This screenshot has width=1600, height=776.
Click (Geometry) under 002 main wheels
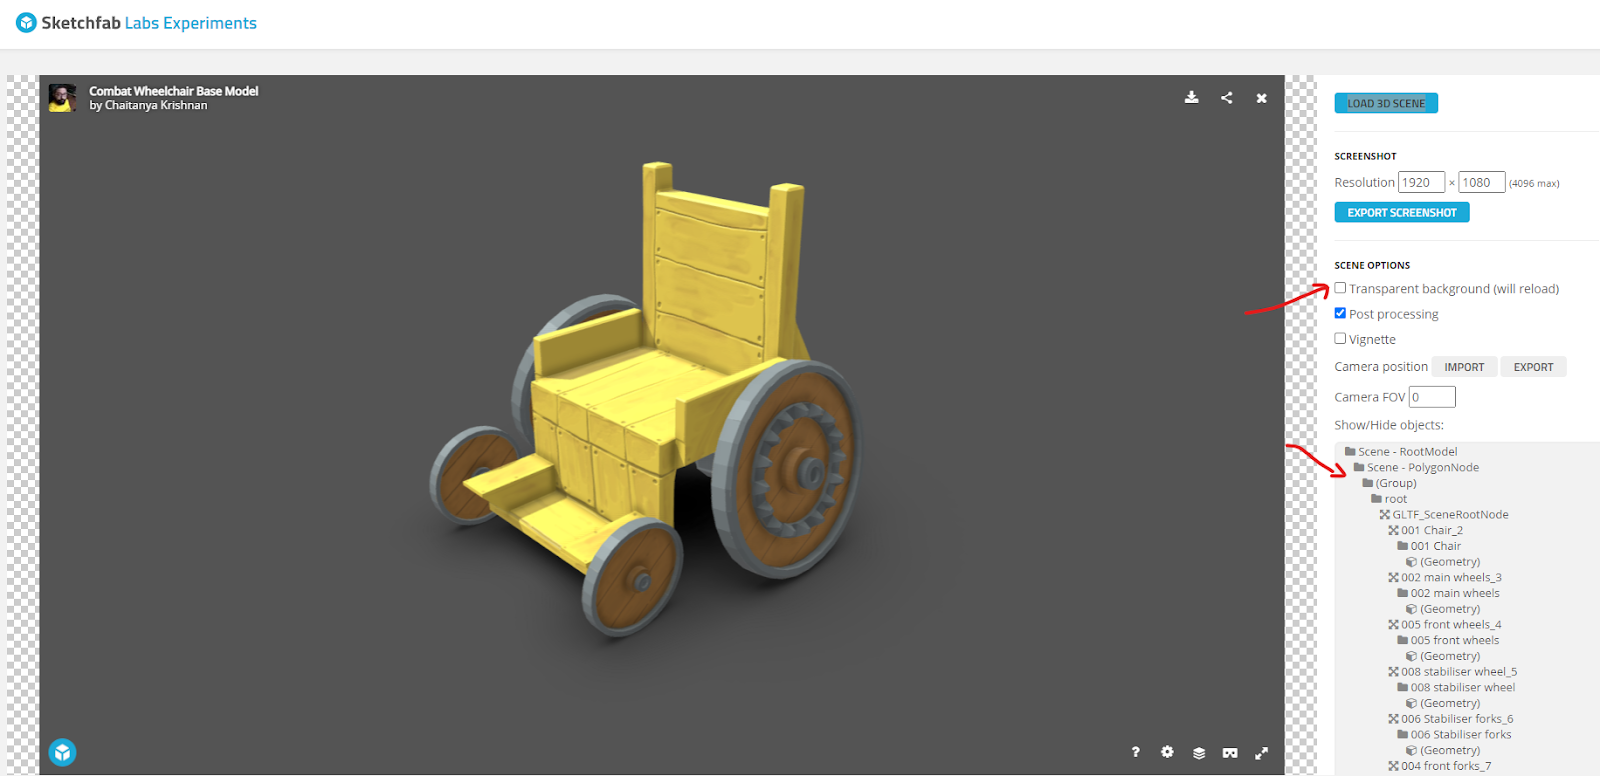coord(1443,609)
